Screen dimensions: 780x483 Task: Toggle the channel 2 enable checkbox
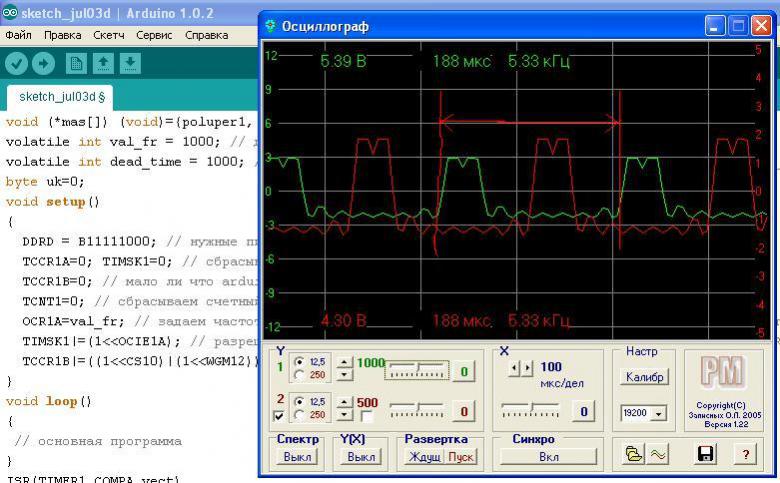279,416
